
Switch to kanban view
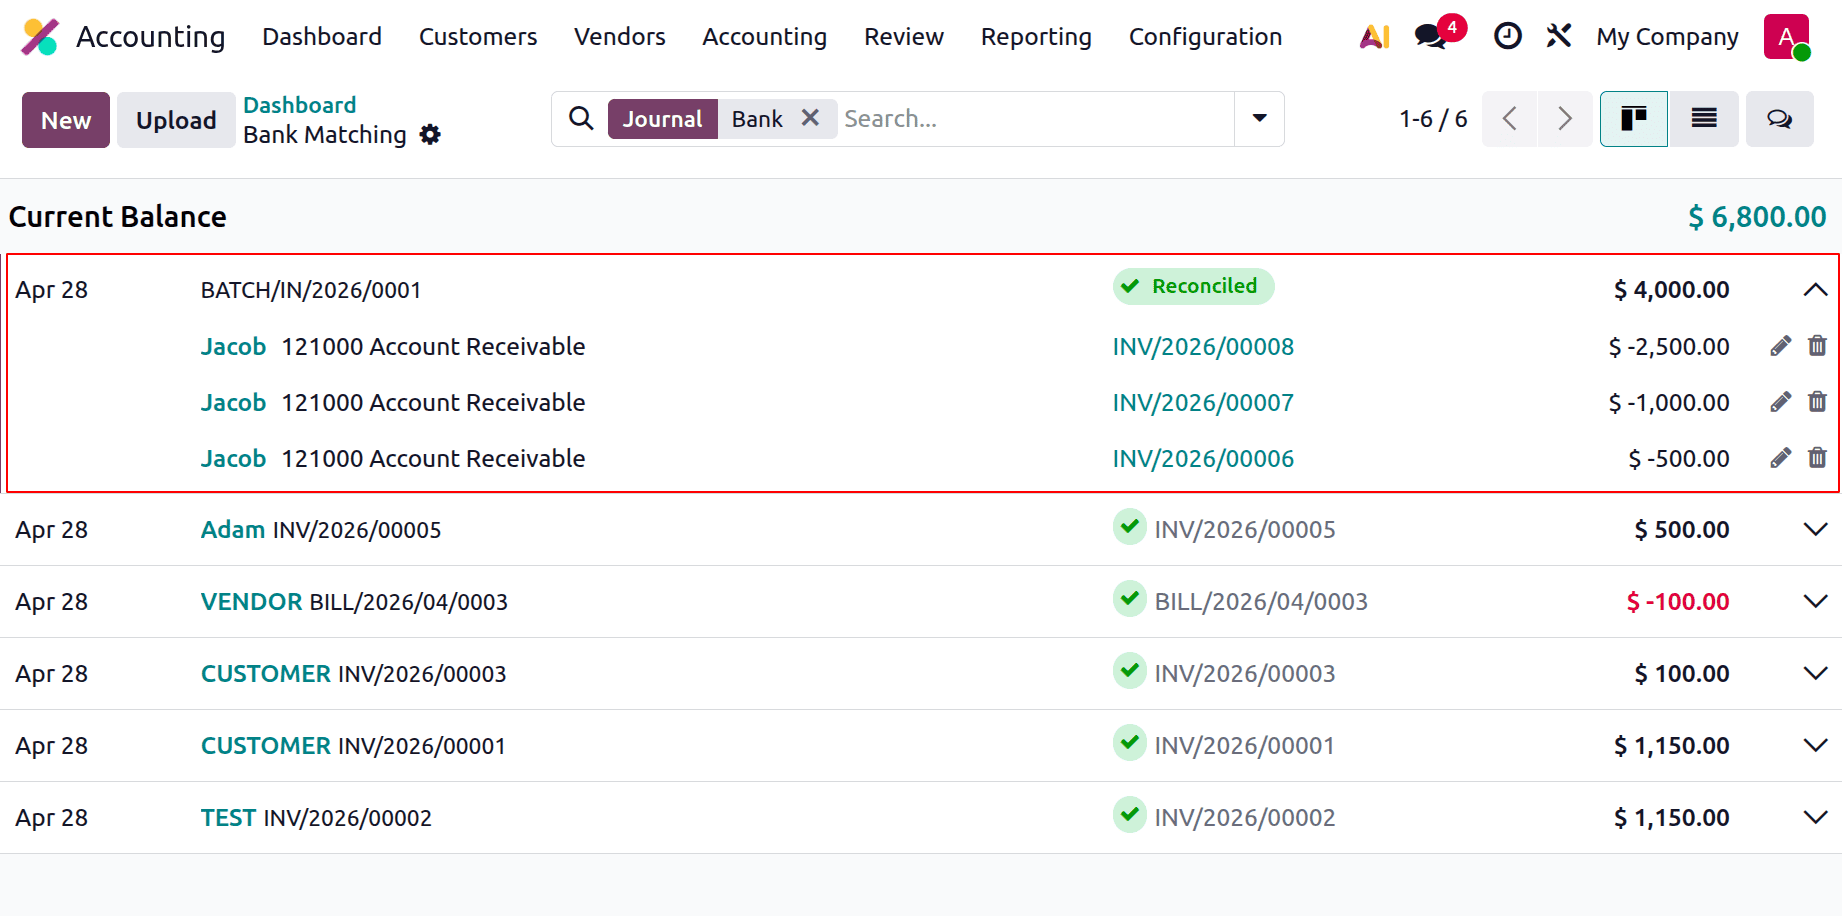(1634, 119)
